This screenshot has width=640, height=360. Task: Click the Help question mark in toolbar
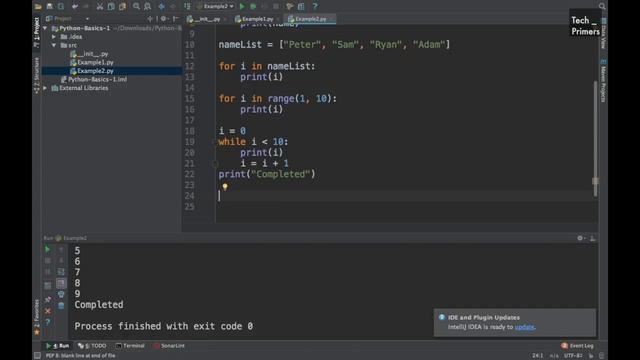[315, 6]
